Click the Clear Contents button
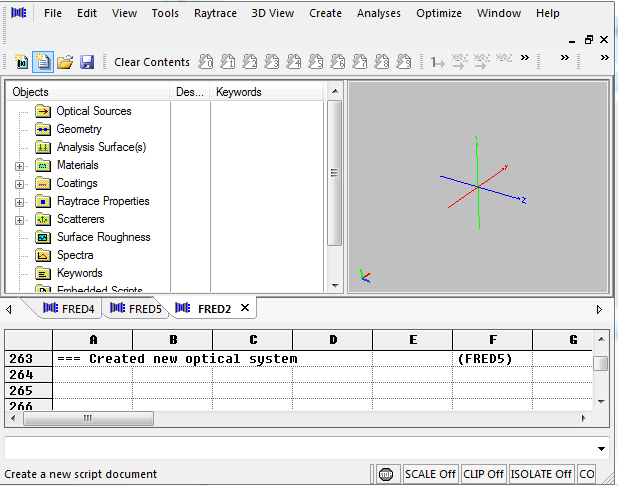This screenshot has height=486, width=618. (x=152, y=62)
